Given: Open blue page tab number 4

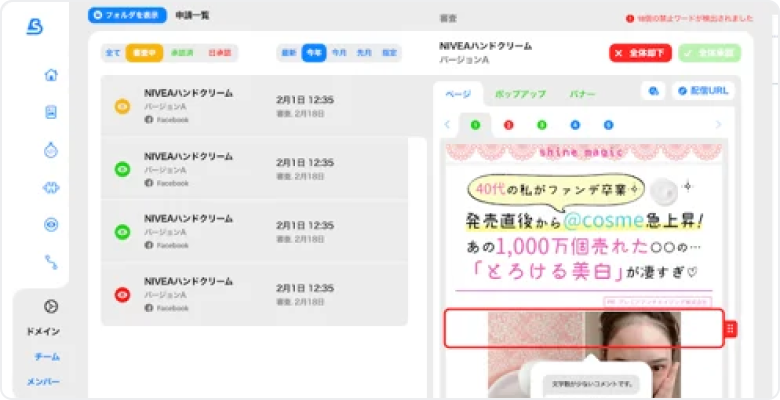Looking at the screenshot, I should coord(575,125).
